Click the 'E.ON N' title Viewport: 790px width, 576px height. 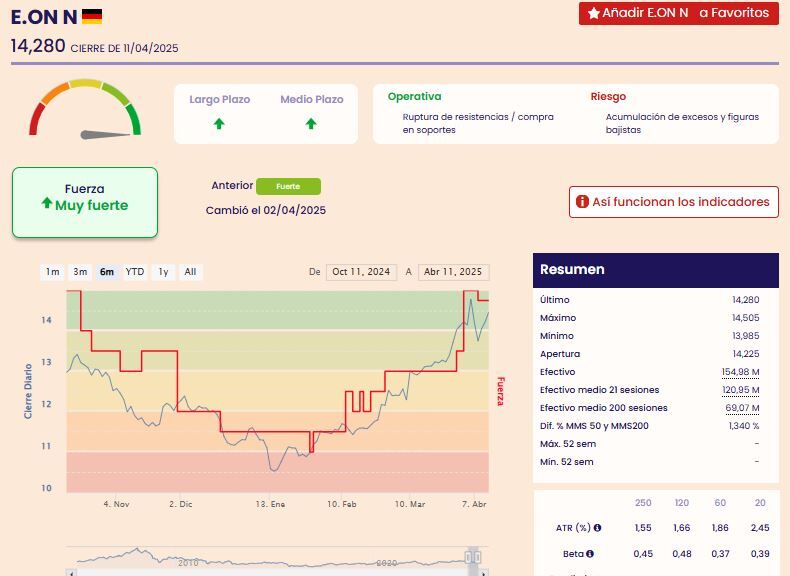click(x=44, y=17)
